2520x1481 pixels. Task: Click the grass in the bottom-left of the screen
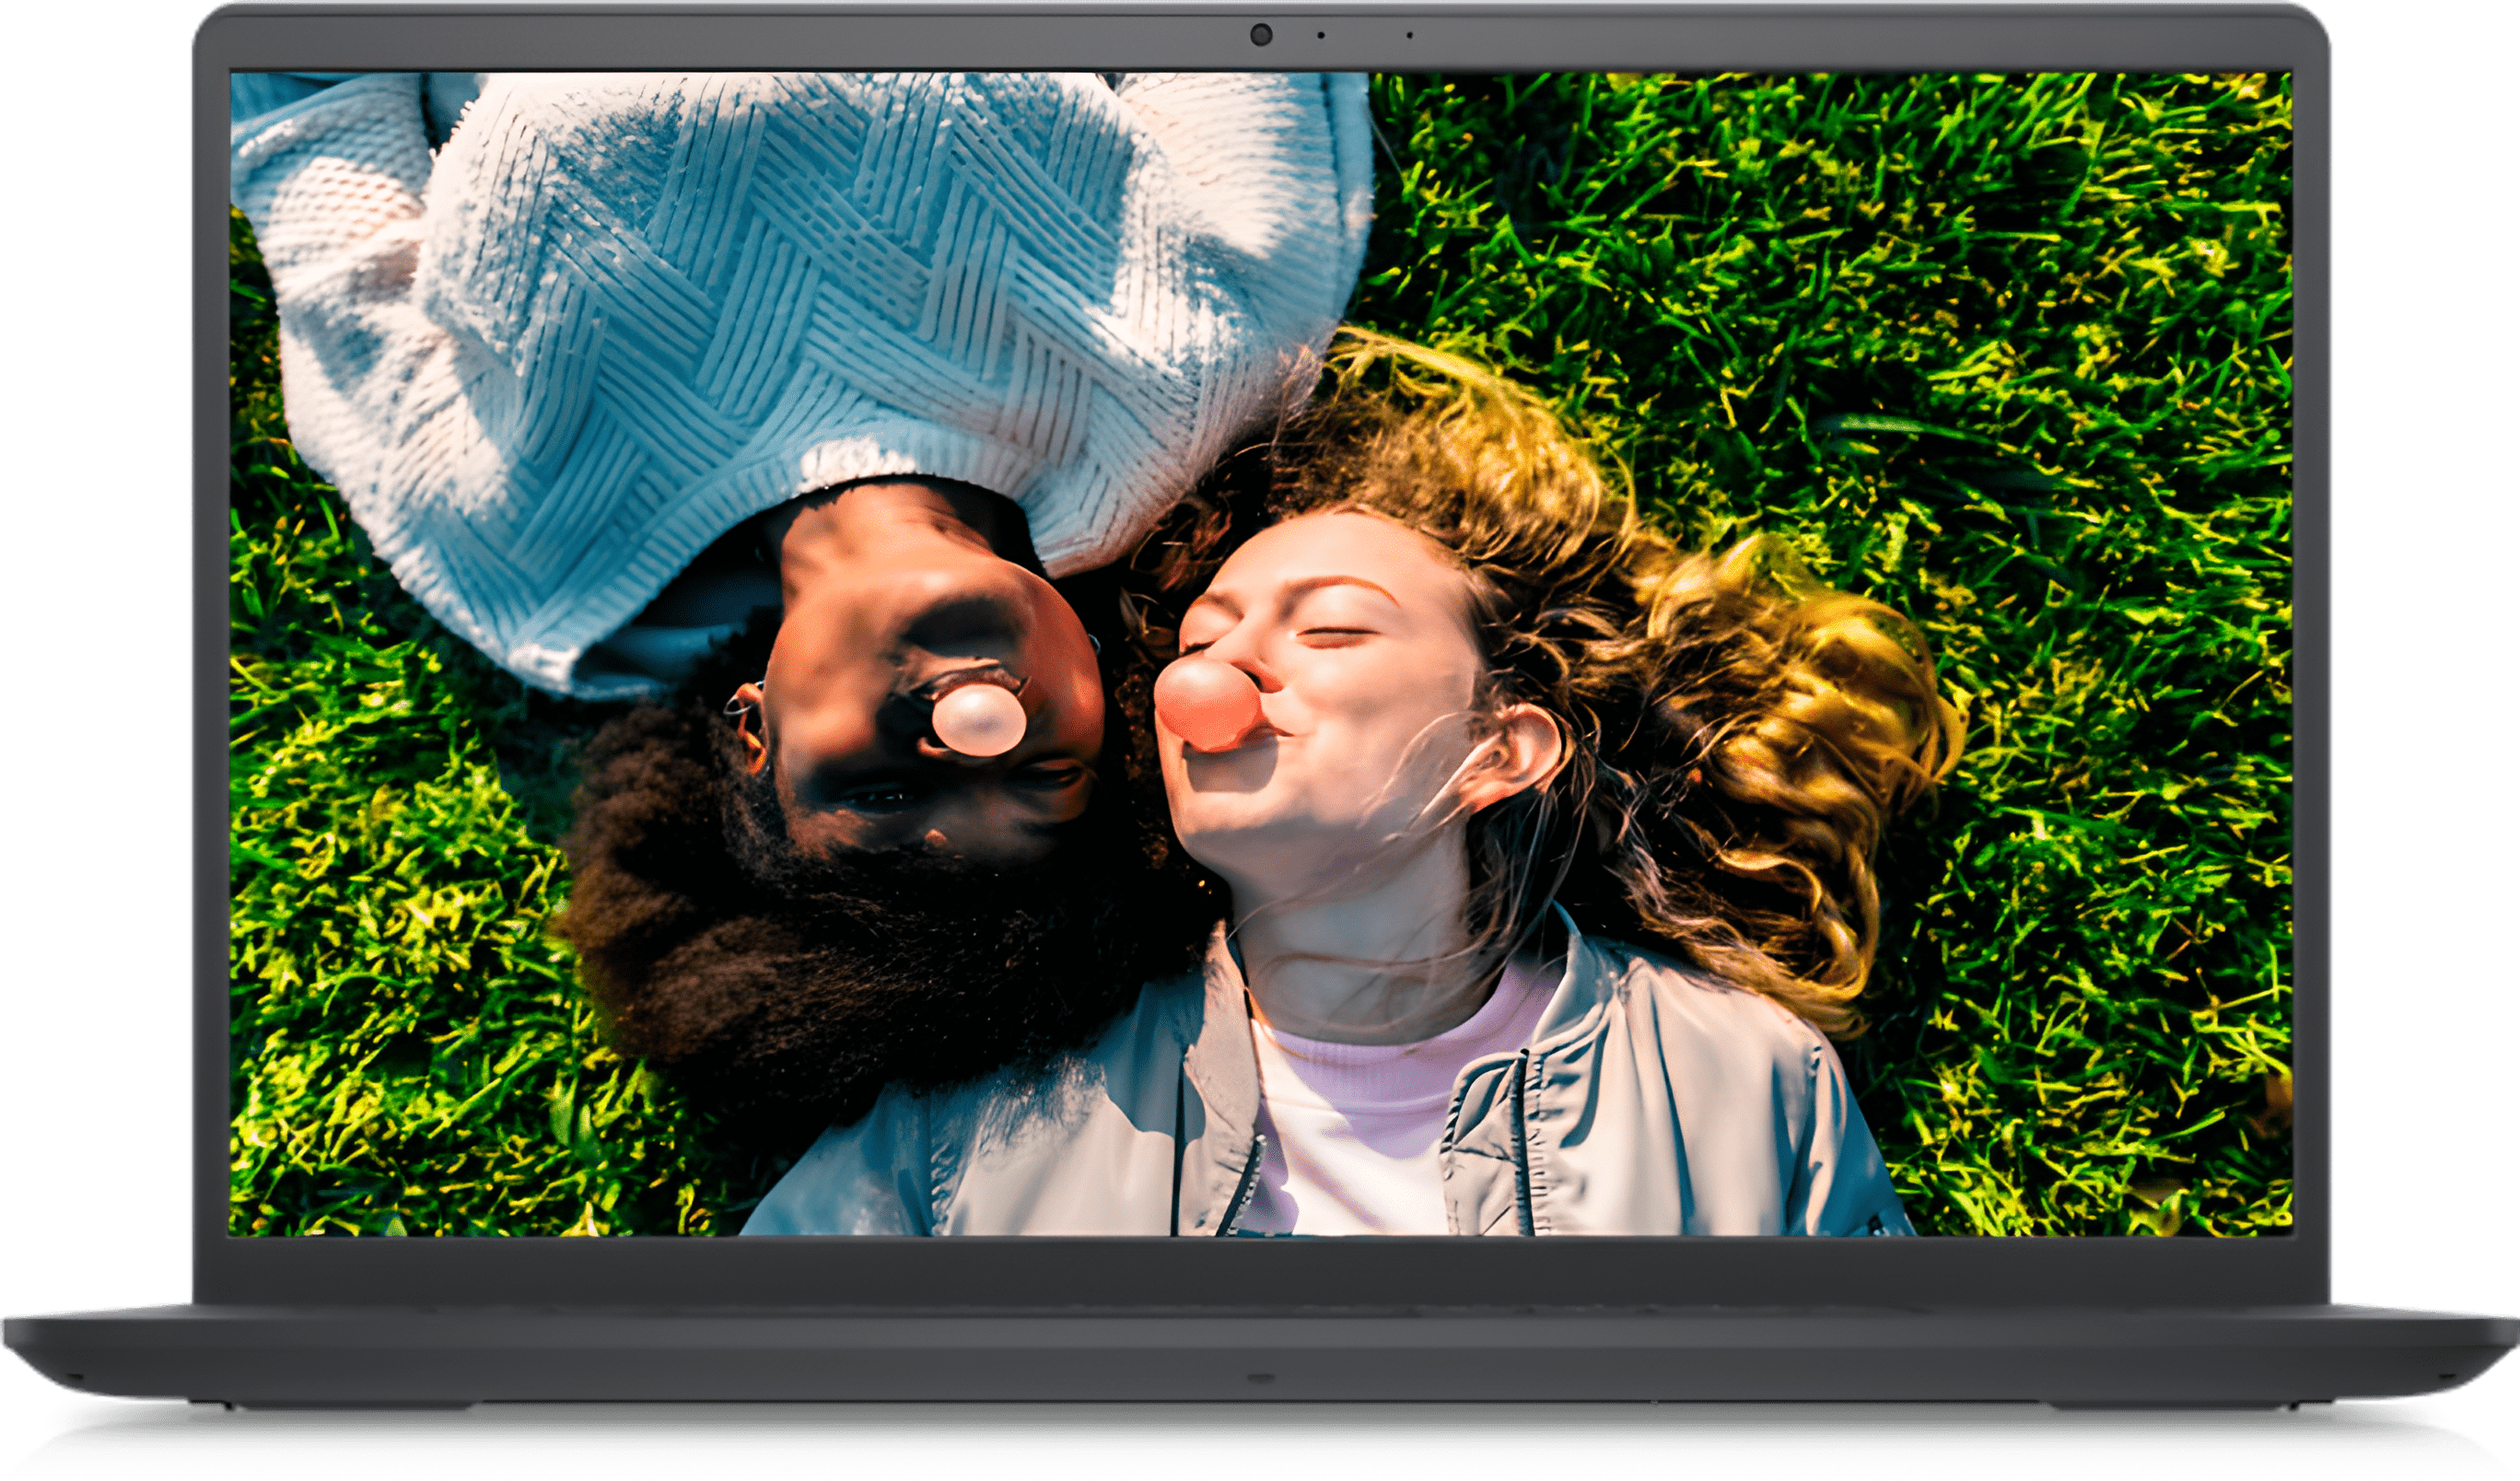400,1050
